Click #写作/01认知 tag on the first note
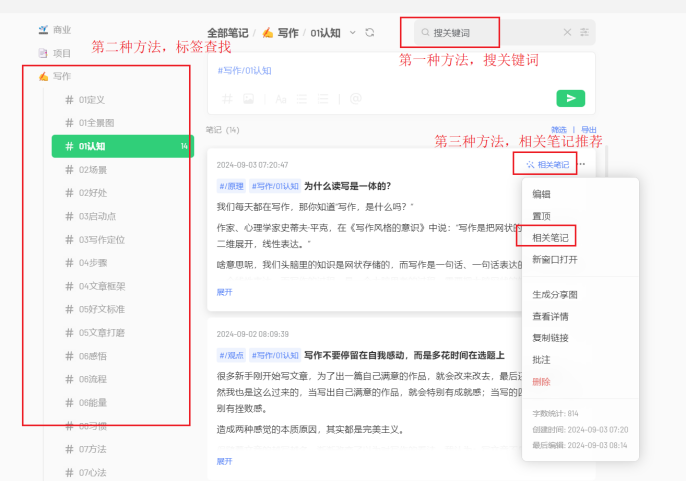This screenshot has height=481, width=686. (x=275, y=186)
